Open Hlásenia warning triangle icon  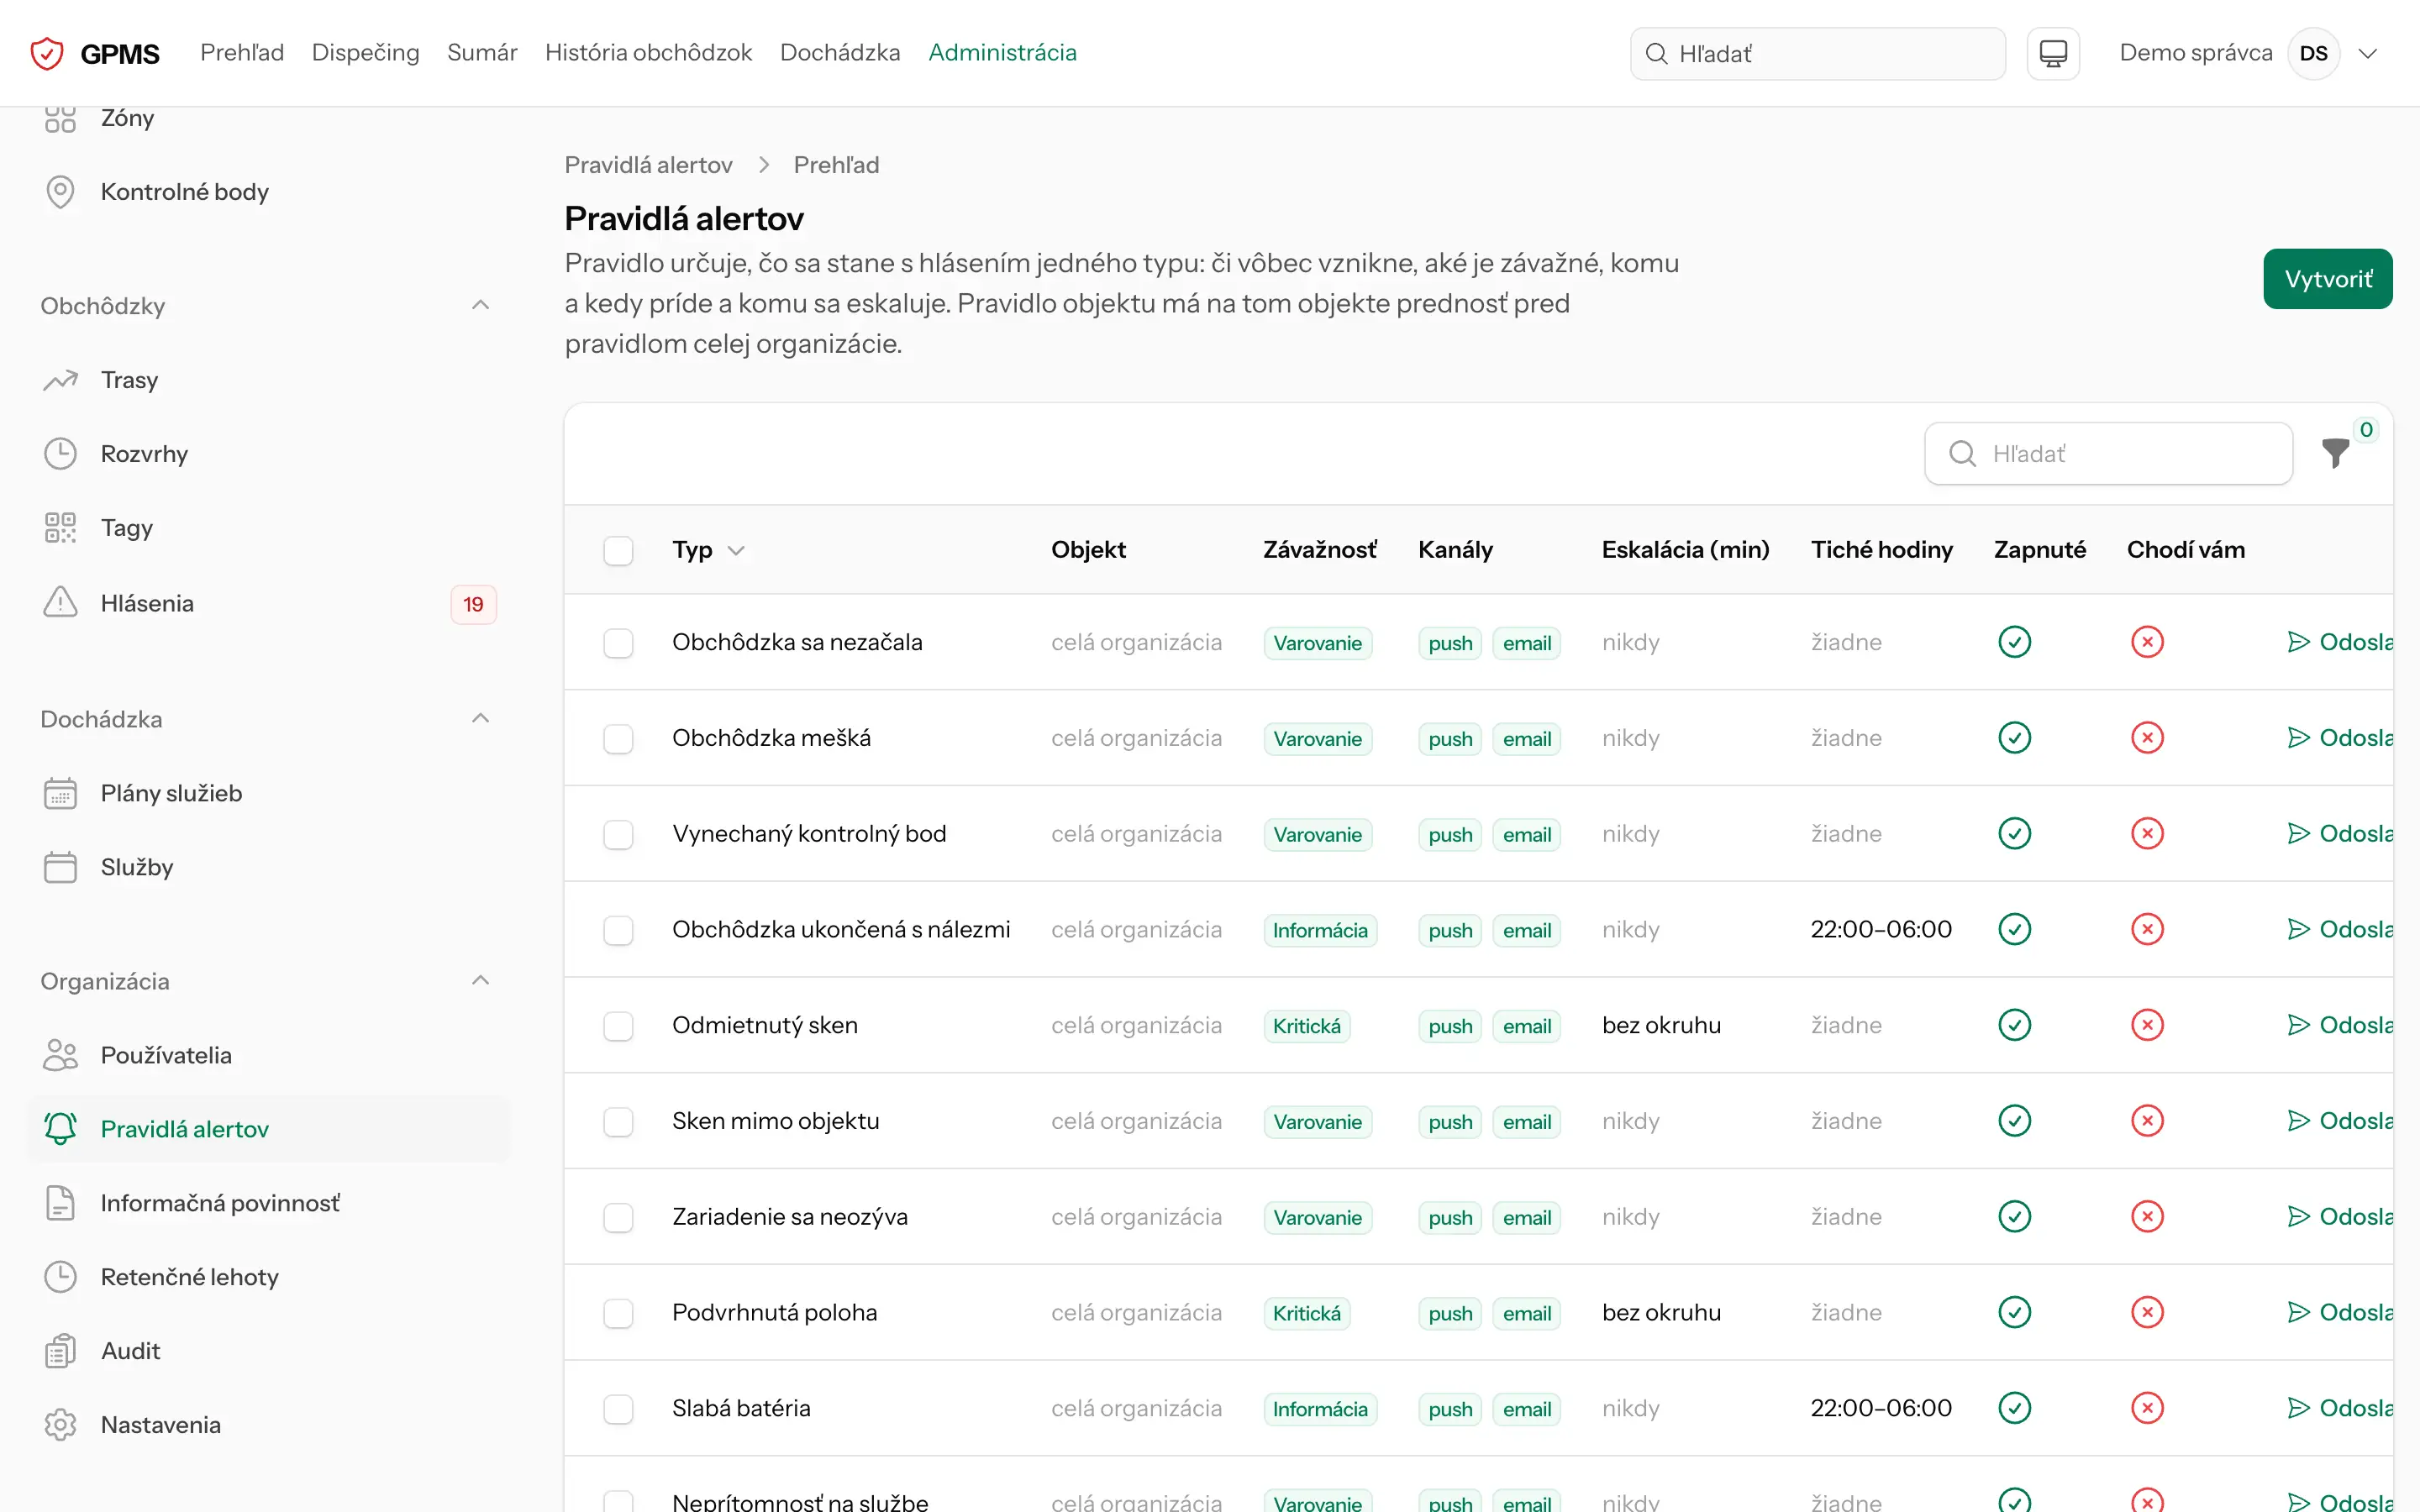tap(60, 603)
